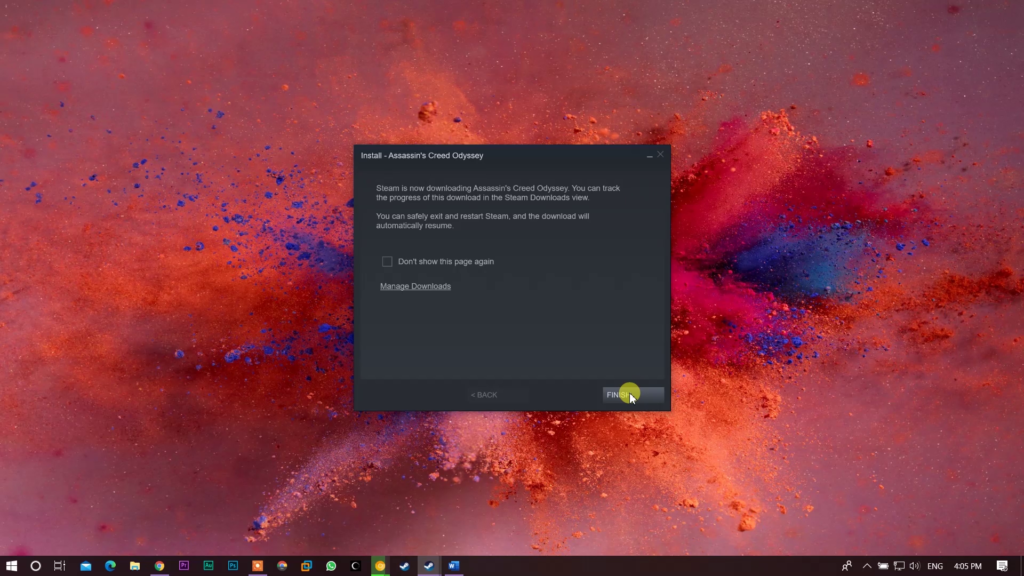Launch the Mail app from taskbar
This screenshot has height=576, width=1024.
pyautogui.click(x=86, y=566)
